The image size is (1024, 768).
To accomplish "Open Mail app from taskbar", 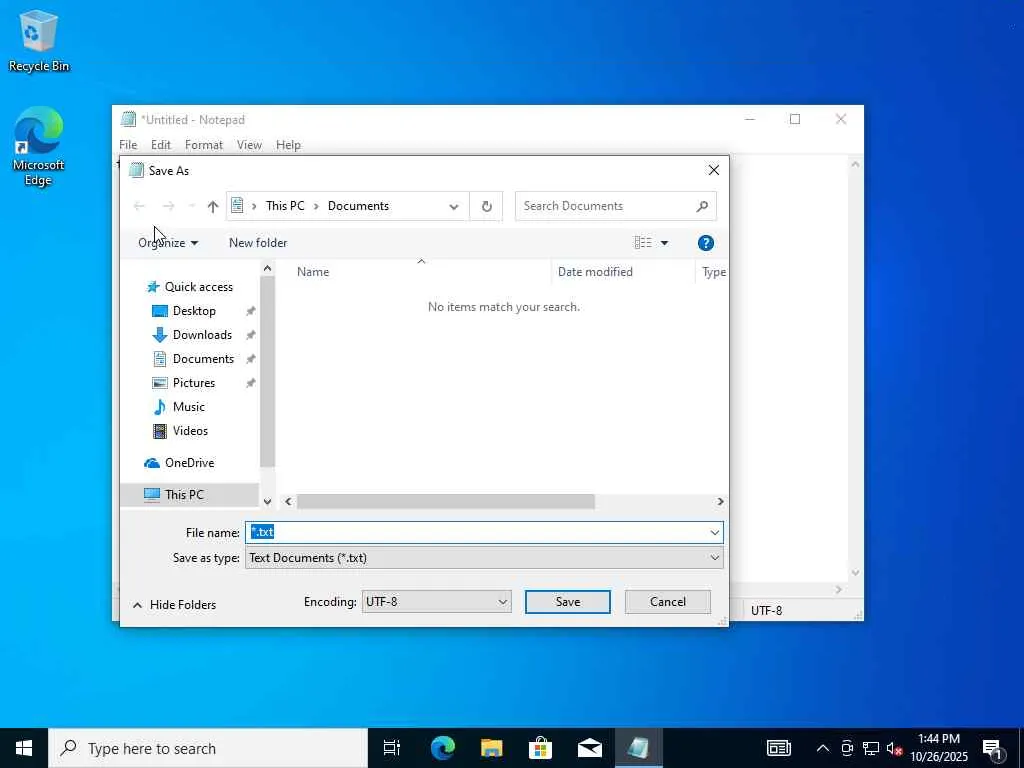I will [x=589, y=748].
